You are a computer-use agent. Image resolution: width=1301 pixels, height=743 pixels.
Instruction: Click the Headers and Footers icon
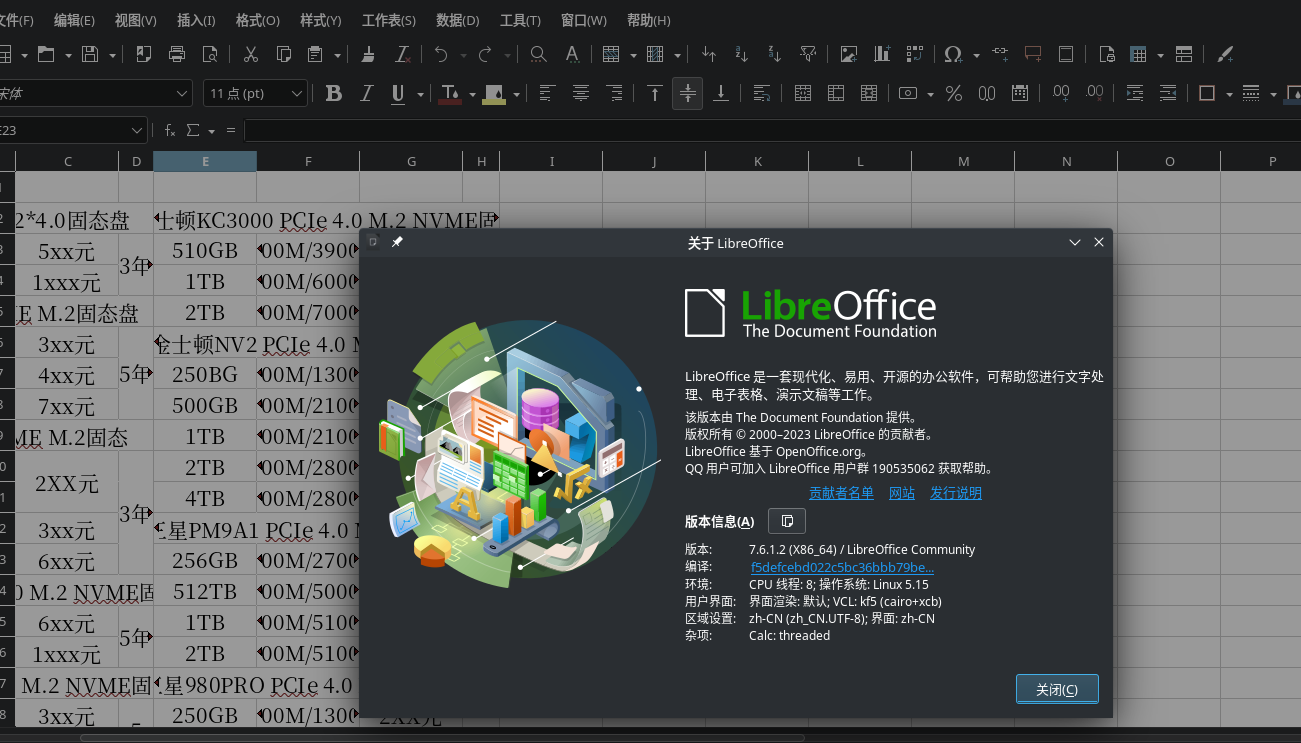pyautogui.click(x=1066, y=54)
